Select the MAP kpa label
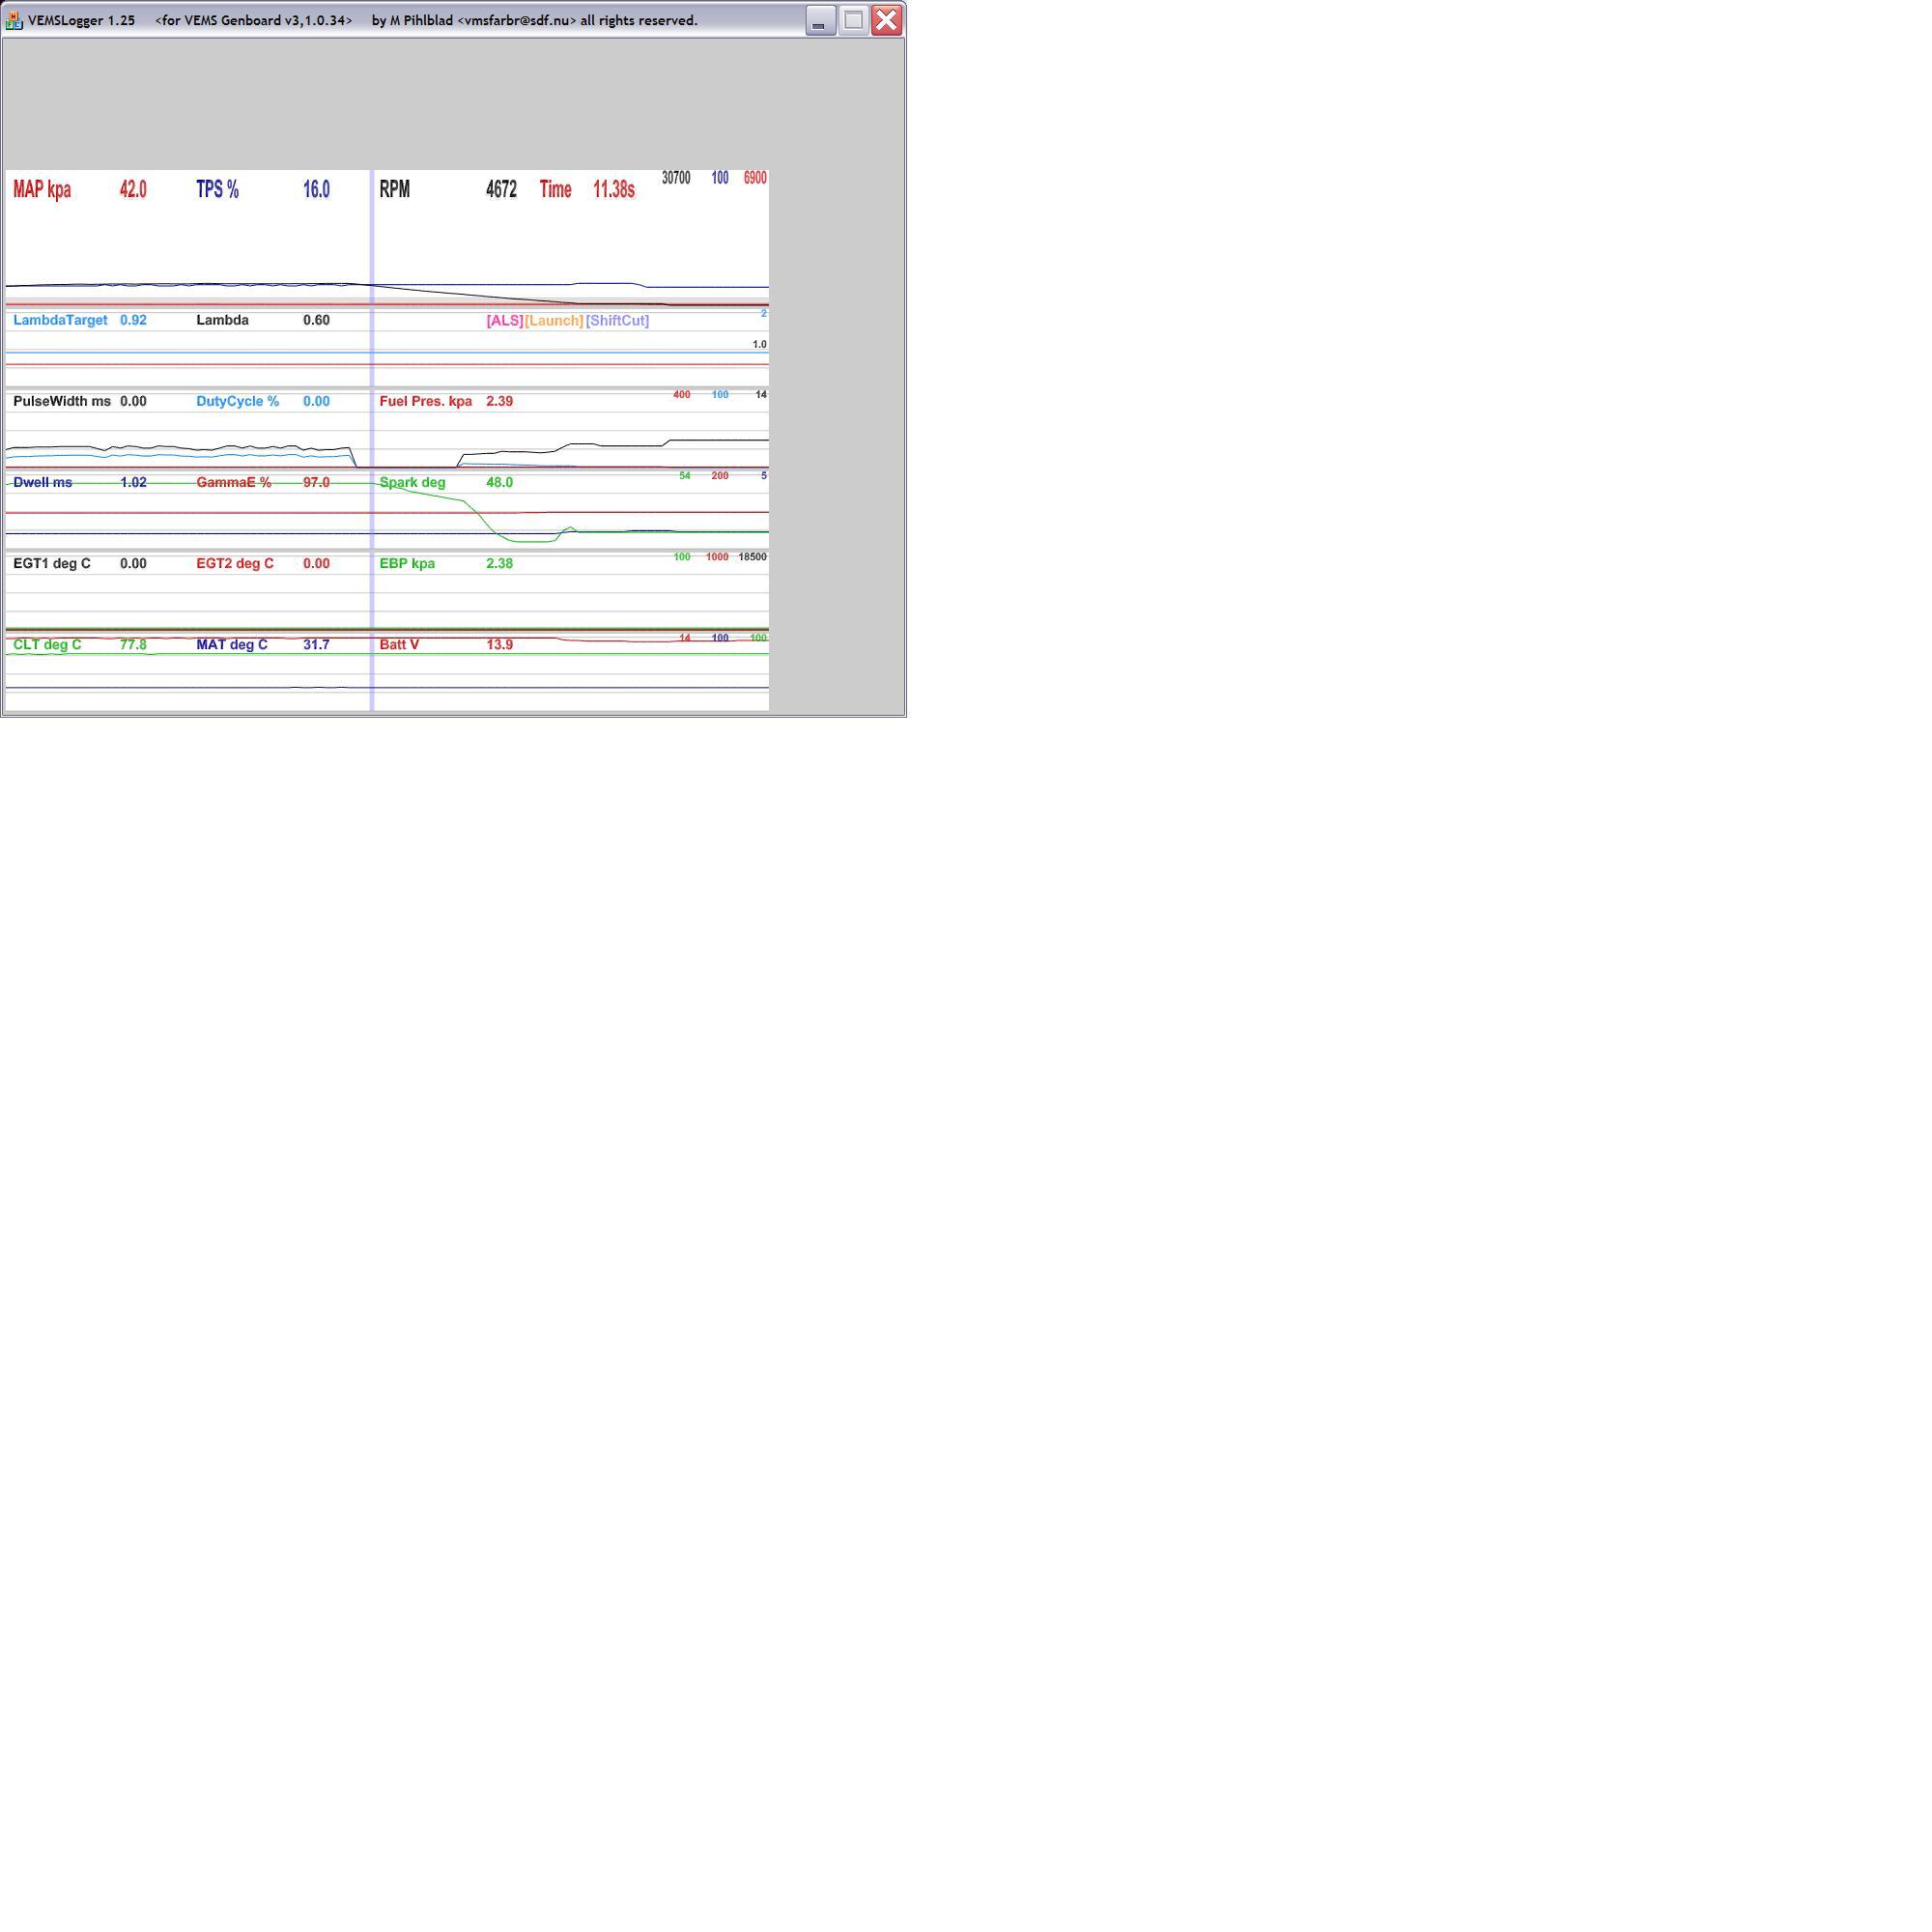 (42, 190)
